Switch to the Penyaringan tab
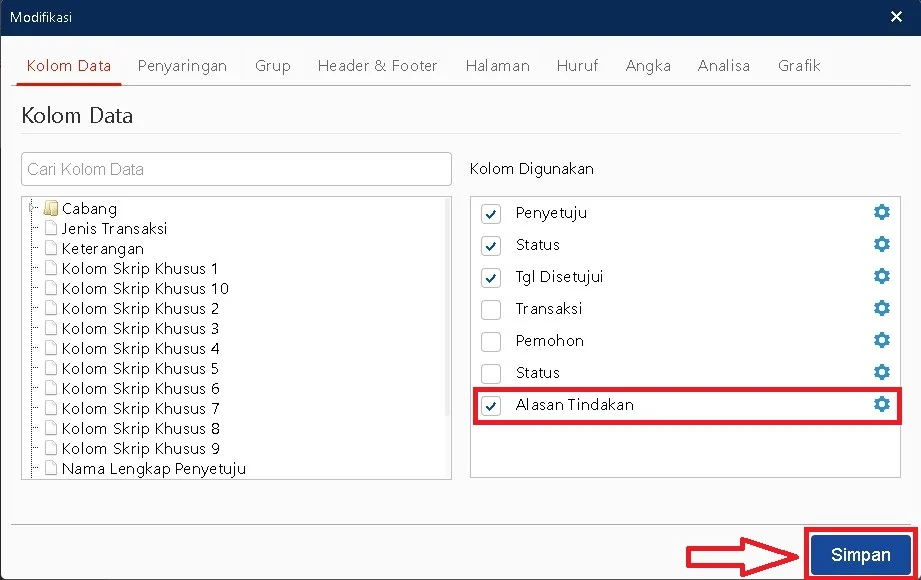This screenshot has width=921, height=580. (x=182, y=66)
